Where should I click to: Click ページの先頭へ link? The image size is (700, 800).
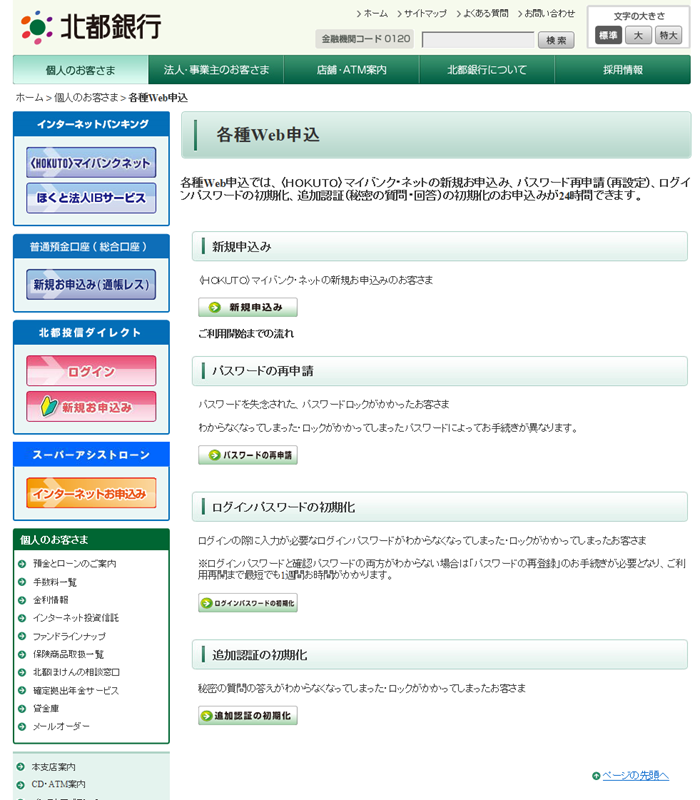point(636,776)
